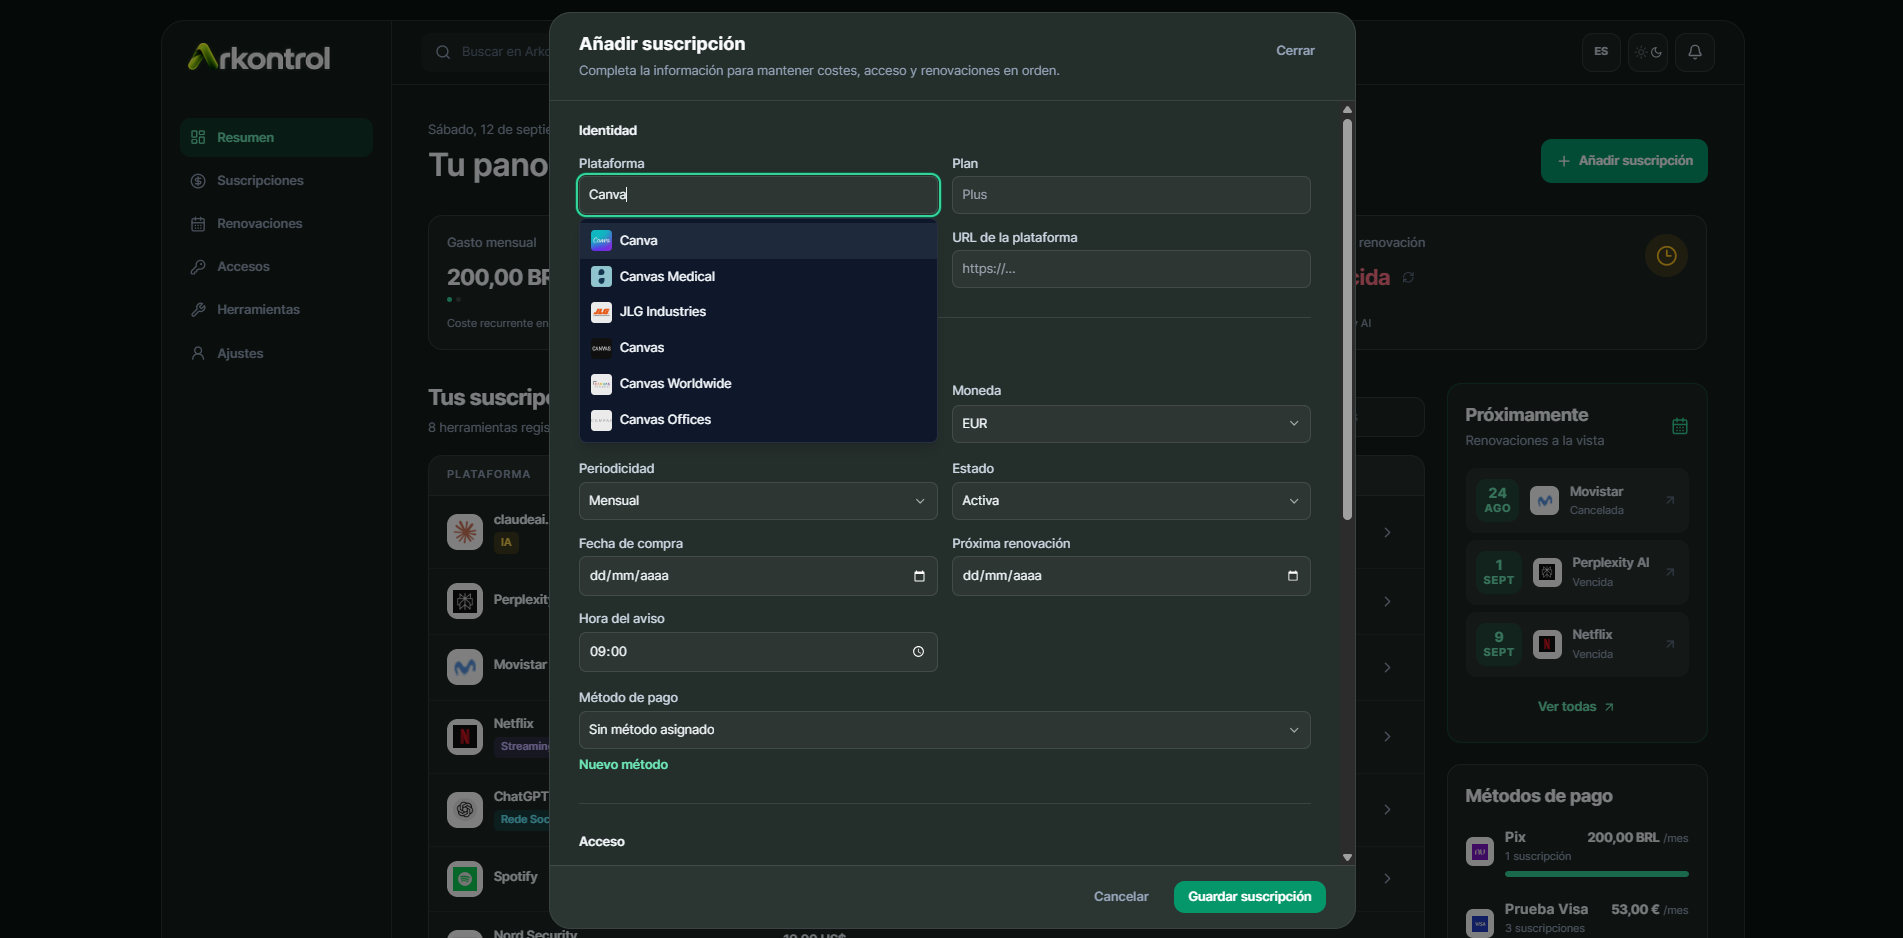Expand the Estado Activa dropdown

pos(1131,501)
